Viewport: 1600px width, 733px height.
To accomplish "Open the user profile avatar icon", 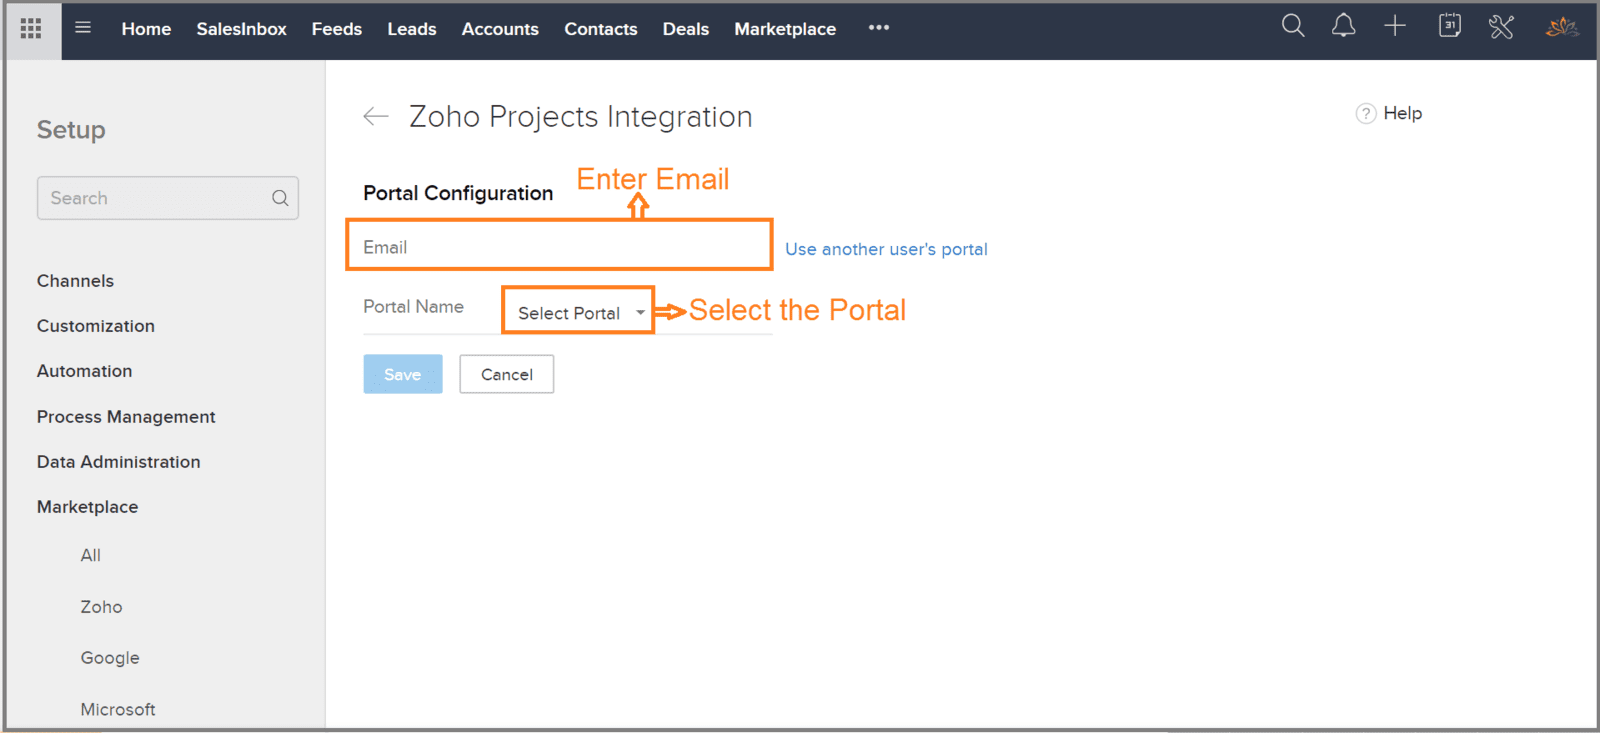I will click(1562, 27).
